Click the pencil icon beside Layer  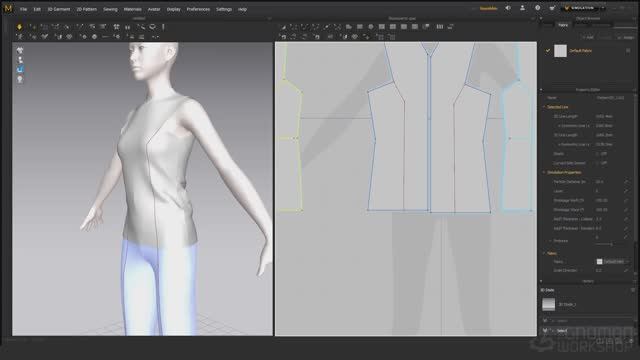coord(626,191)
